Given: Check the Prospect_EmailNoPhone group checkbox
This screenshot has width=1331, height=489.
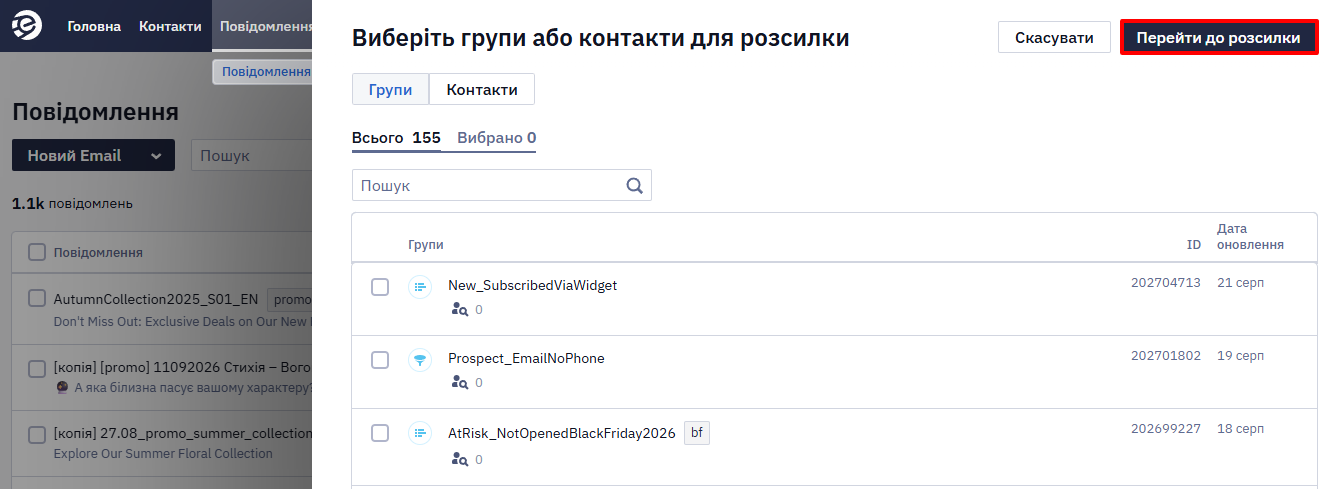Looking at the screenshot, I should click(x=380, y=360).
